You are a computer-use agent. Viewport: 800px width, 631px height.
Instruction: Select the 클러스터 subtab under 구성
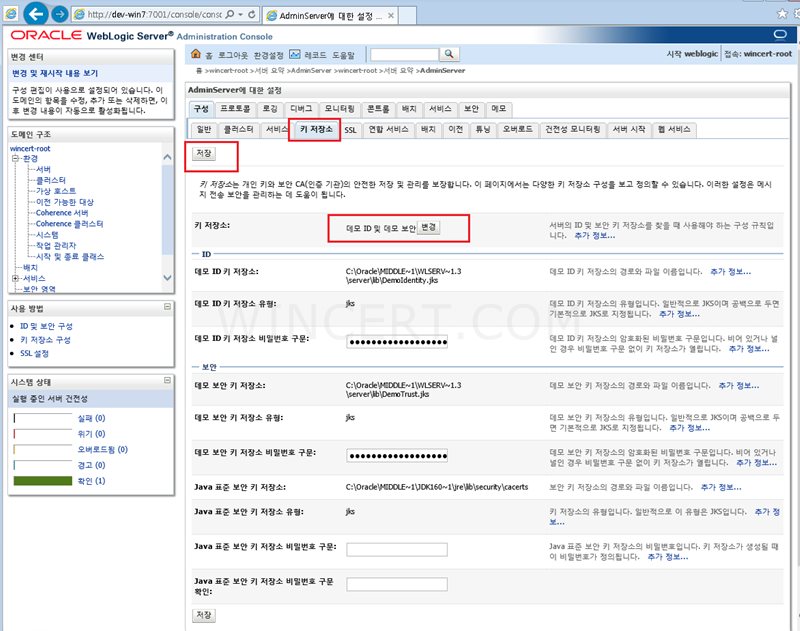click(x=238, y=130)
